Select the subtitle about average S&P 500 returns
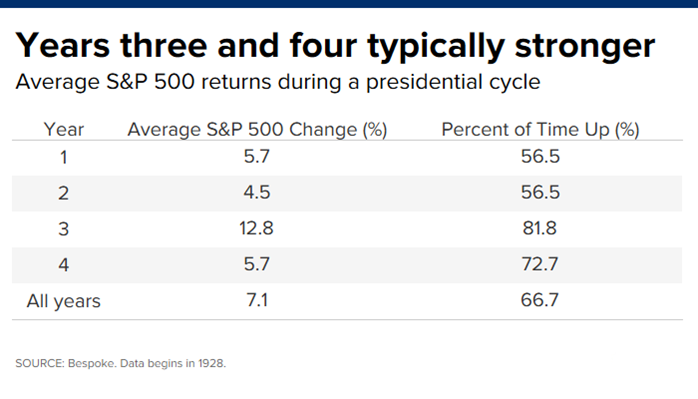Viewport: 698px width, 399px height. [x=278, y=82]
